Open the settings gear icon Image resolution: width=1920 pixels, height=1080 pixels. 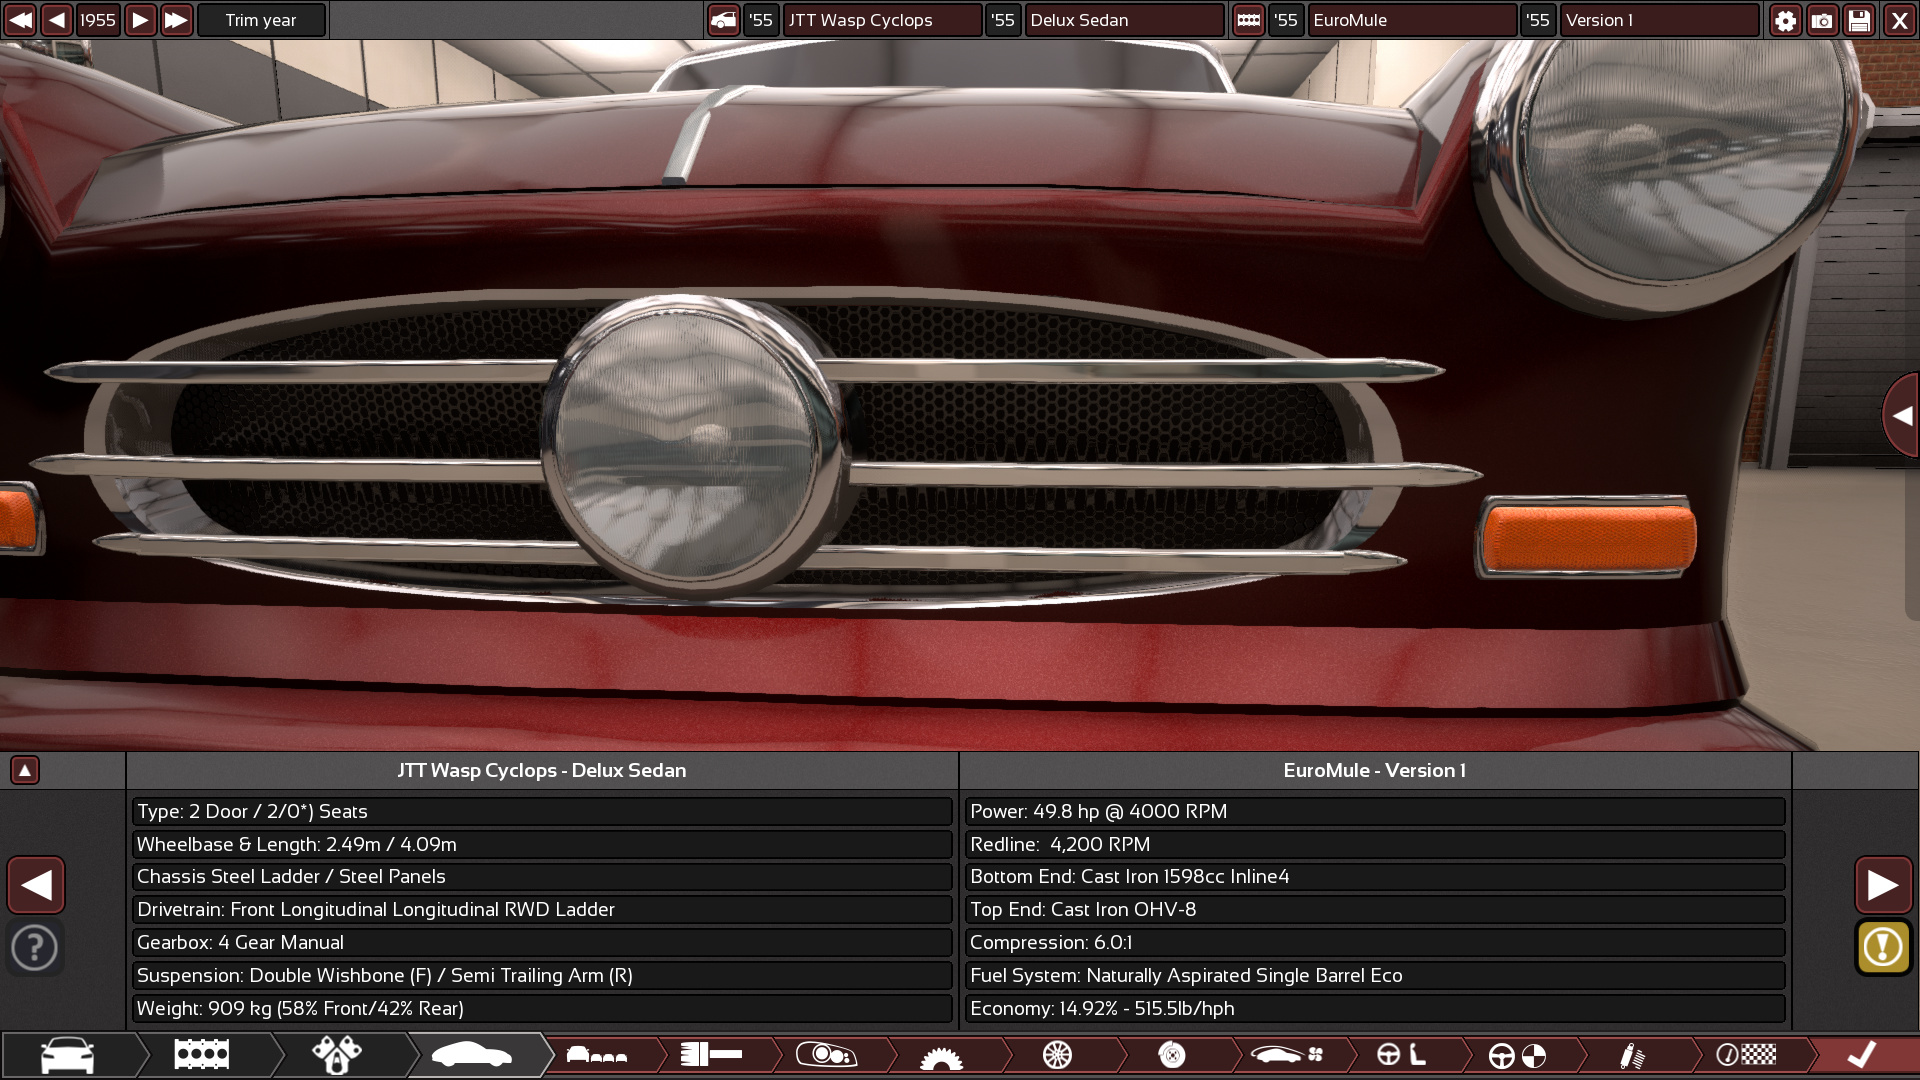coord(1785,20)
